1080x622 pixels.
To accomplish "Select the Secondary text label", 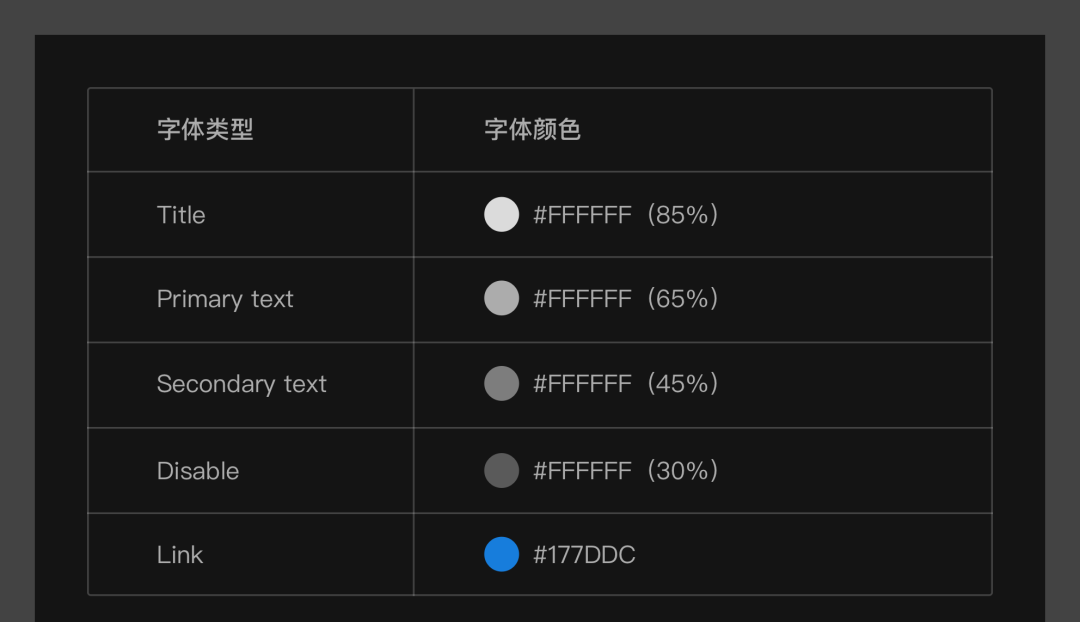I will pos(242,384).
